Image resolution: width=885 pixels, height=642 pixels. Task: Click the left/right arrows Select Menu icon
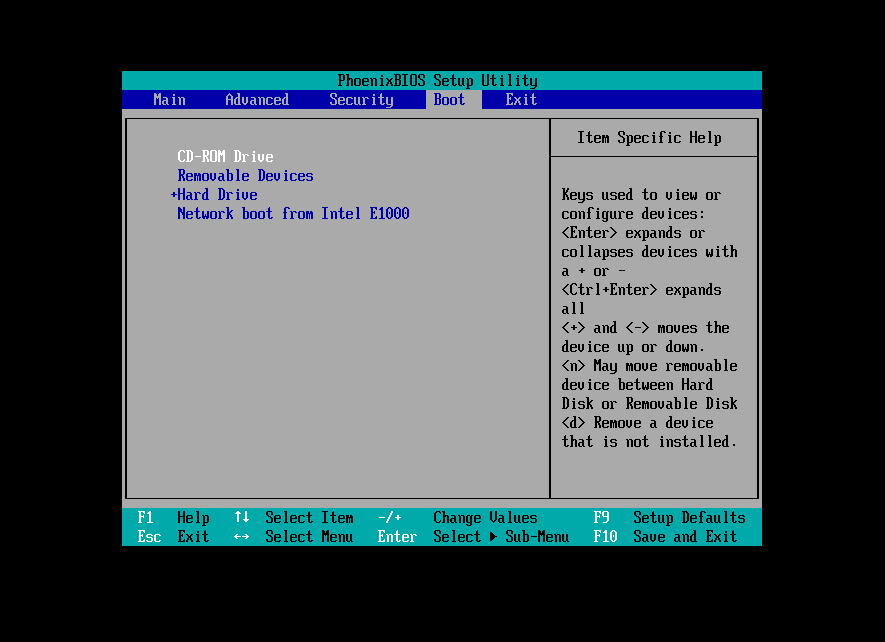pos(242,536)
